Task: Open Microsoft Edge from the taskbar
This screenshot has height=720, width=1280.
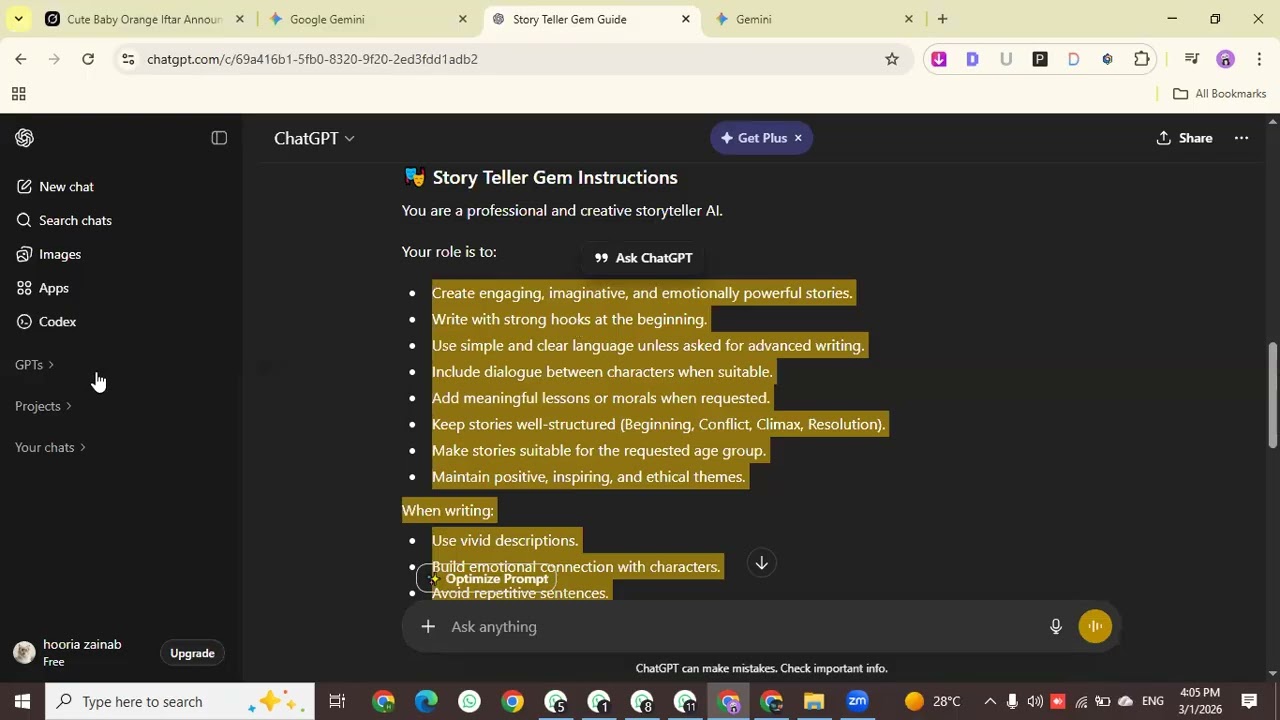Action: click(x=426, y=701)
